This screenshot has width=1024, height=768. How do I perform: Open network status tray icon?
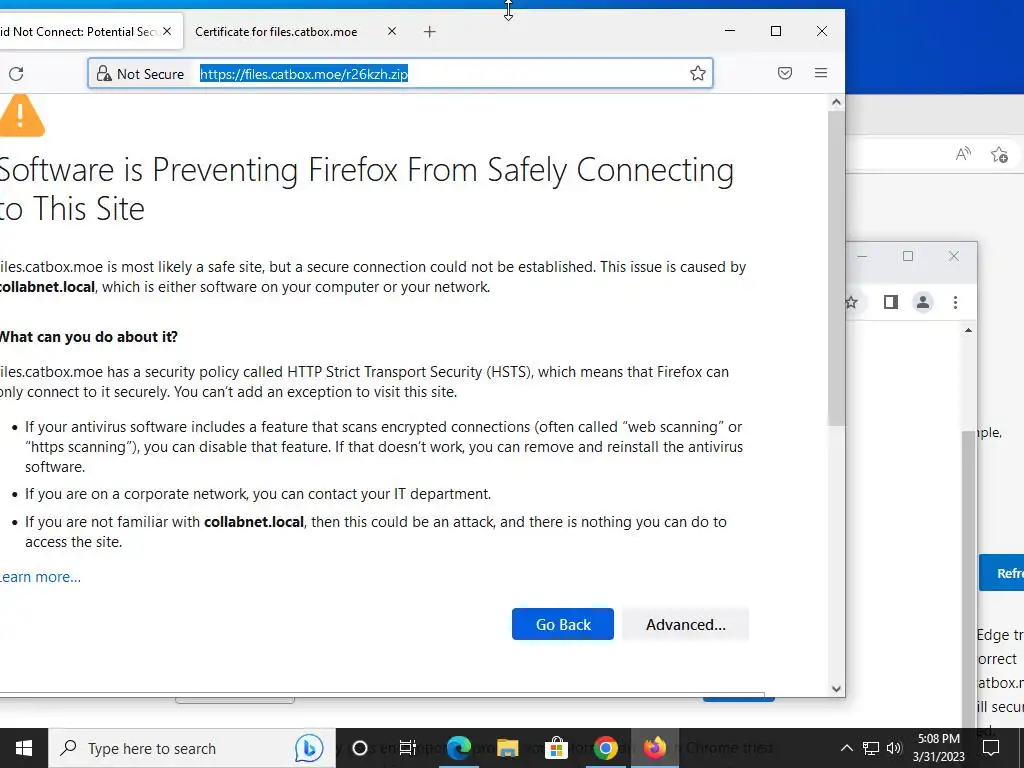[871, 748]
